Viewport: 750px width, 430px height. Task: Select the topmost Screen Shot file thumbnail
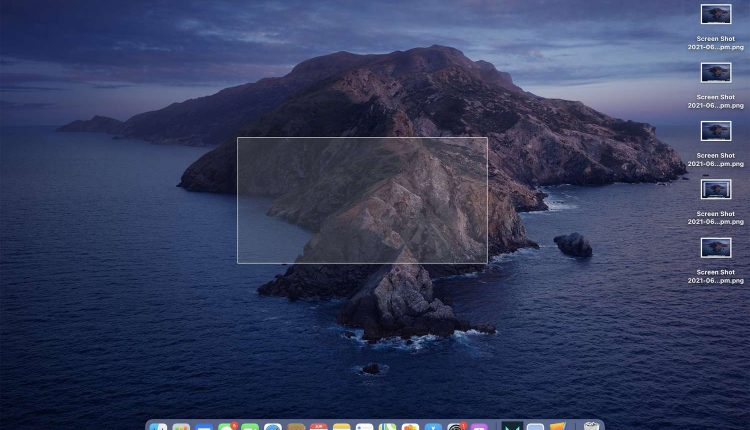[716, 14]
